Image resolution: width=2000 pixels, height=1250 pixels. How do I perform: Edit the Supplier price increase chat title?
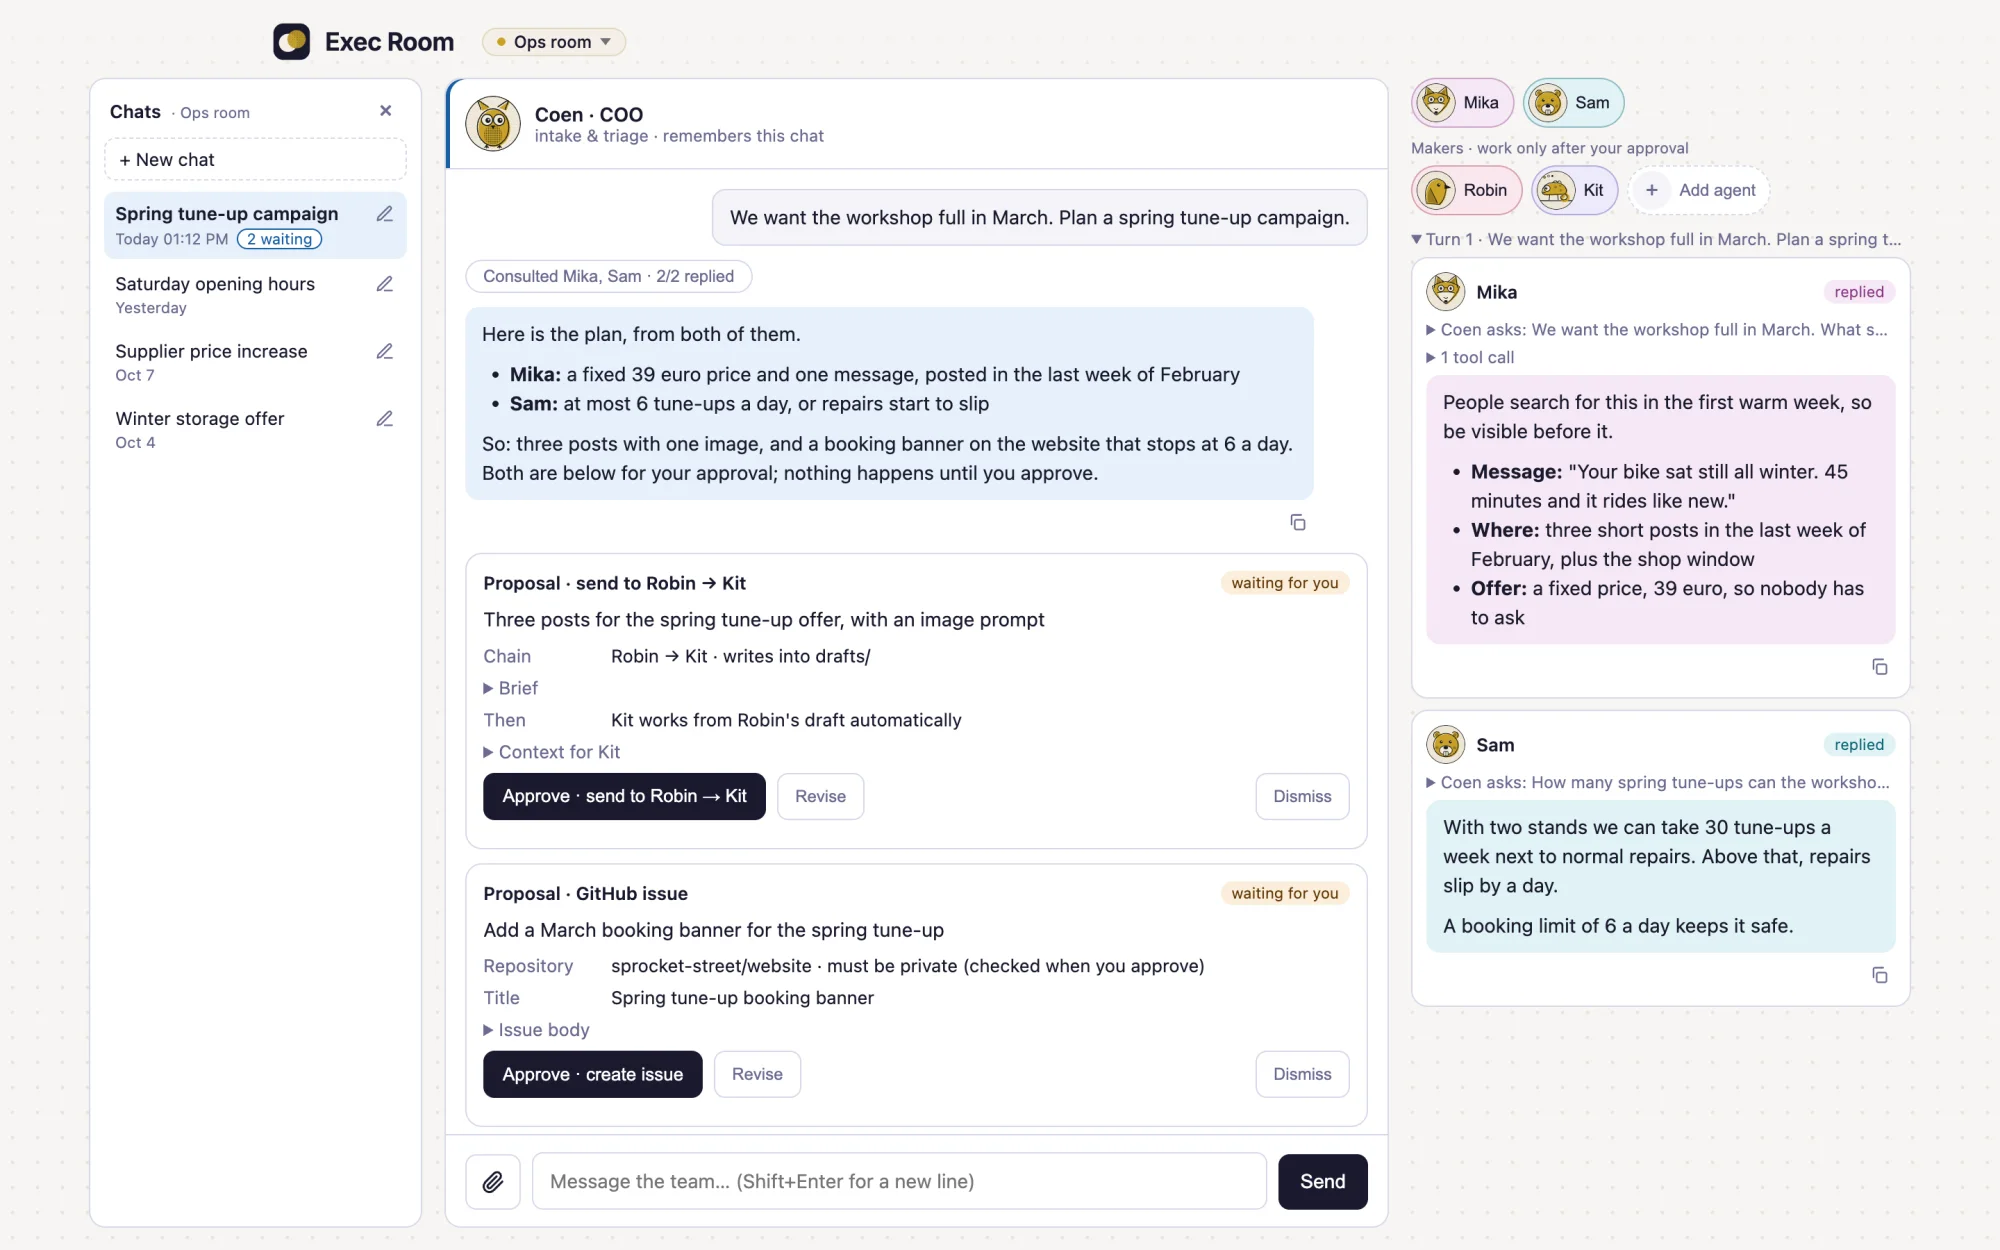pyautogui.click(x=384, y=351)
